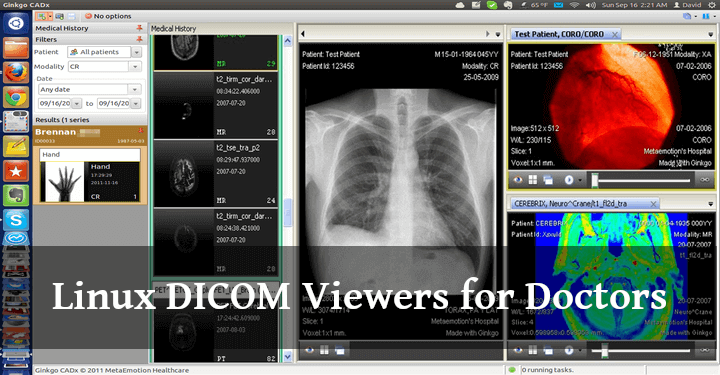Open Evernote elephant icon in launcher
This screenshot has width=720, height=375.
pos(16,196)
